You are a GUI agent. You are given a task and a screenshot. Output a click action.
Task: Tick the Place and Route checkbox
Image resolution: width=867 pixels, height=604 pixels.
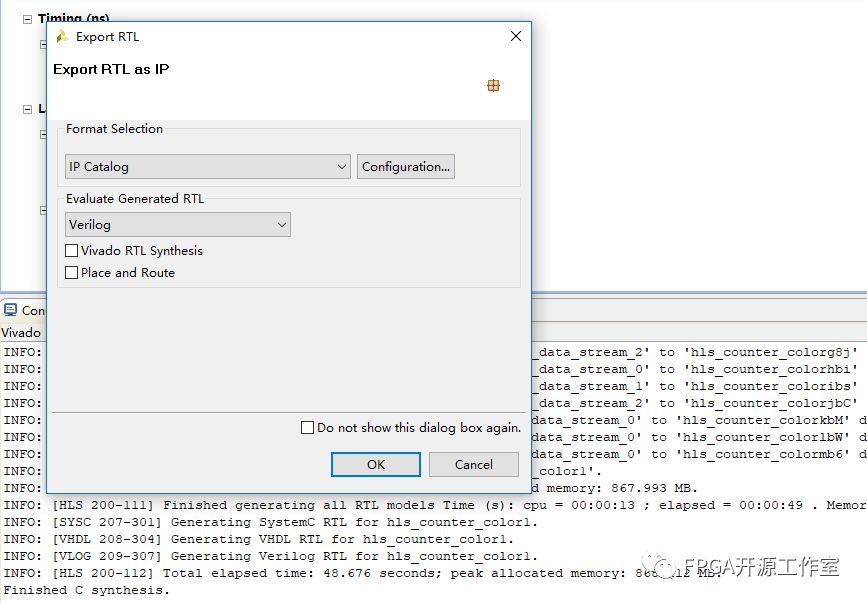(72, 273)
